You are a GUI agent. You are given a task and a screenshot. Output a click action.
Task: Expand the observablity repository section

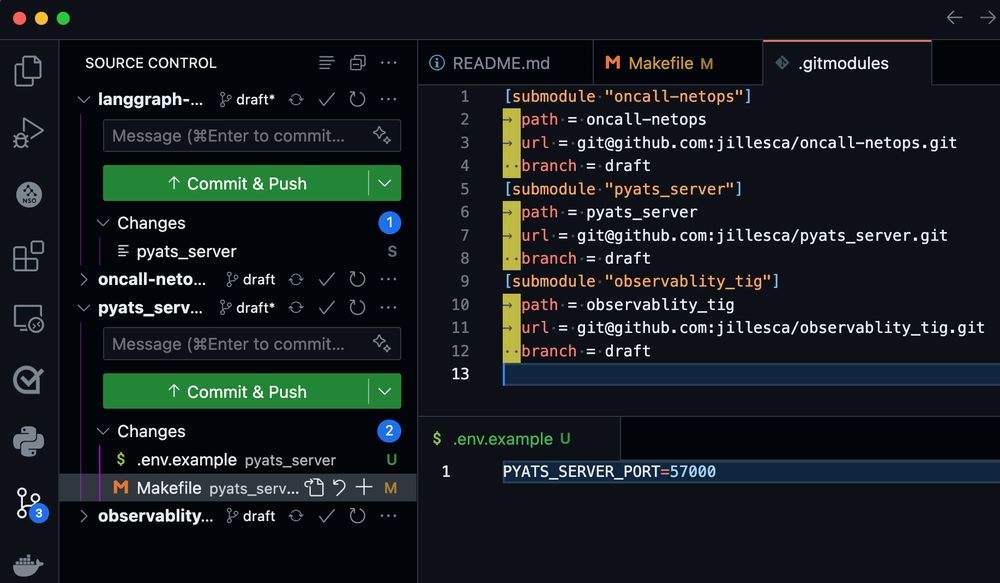[83, 516]
